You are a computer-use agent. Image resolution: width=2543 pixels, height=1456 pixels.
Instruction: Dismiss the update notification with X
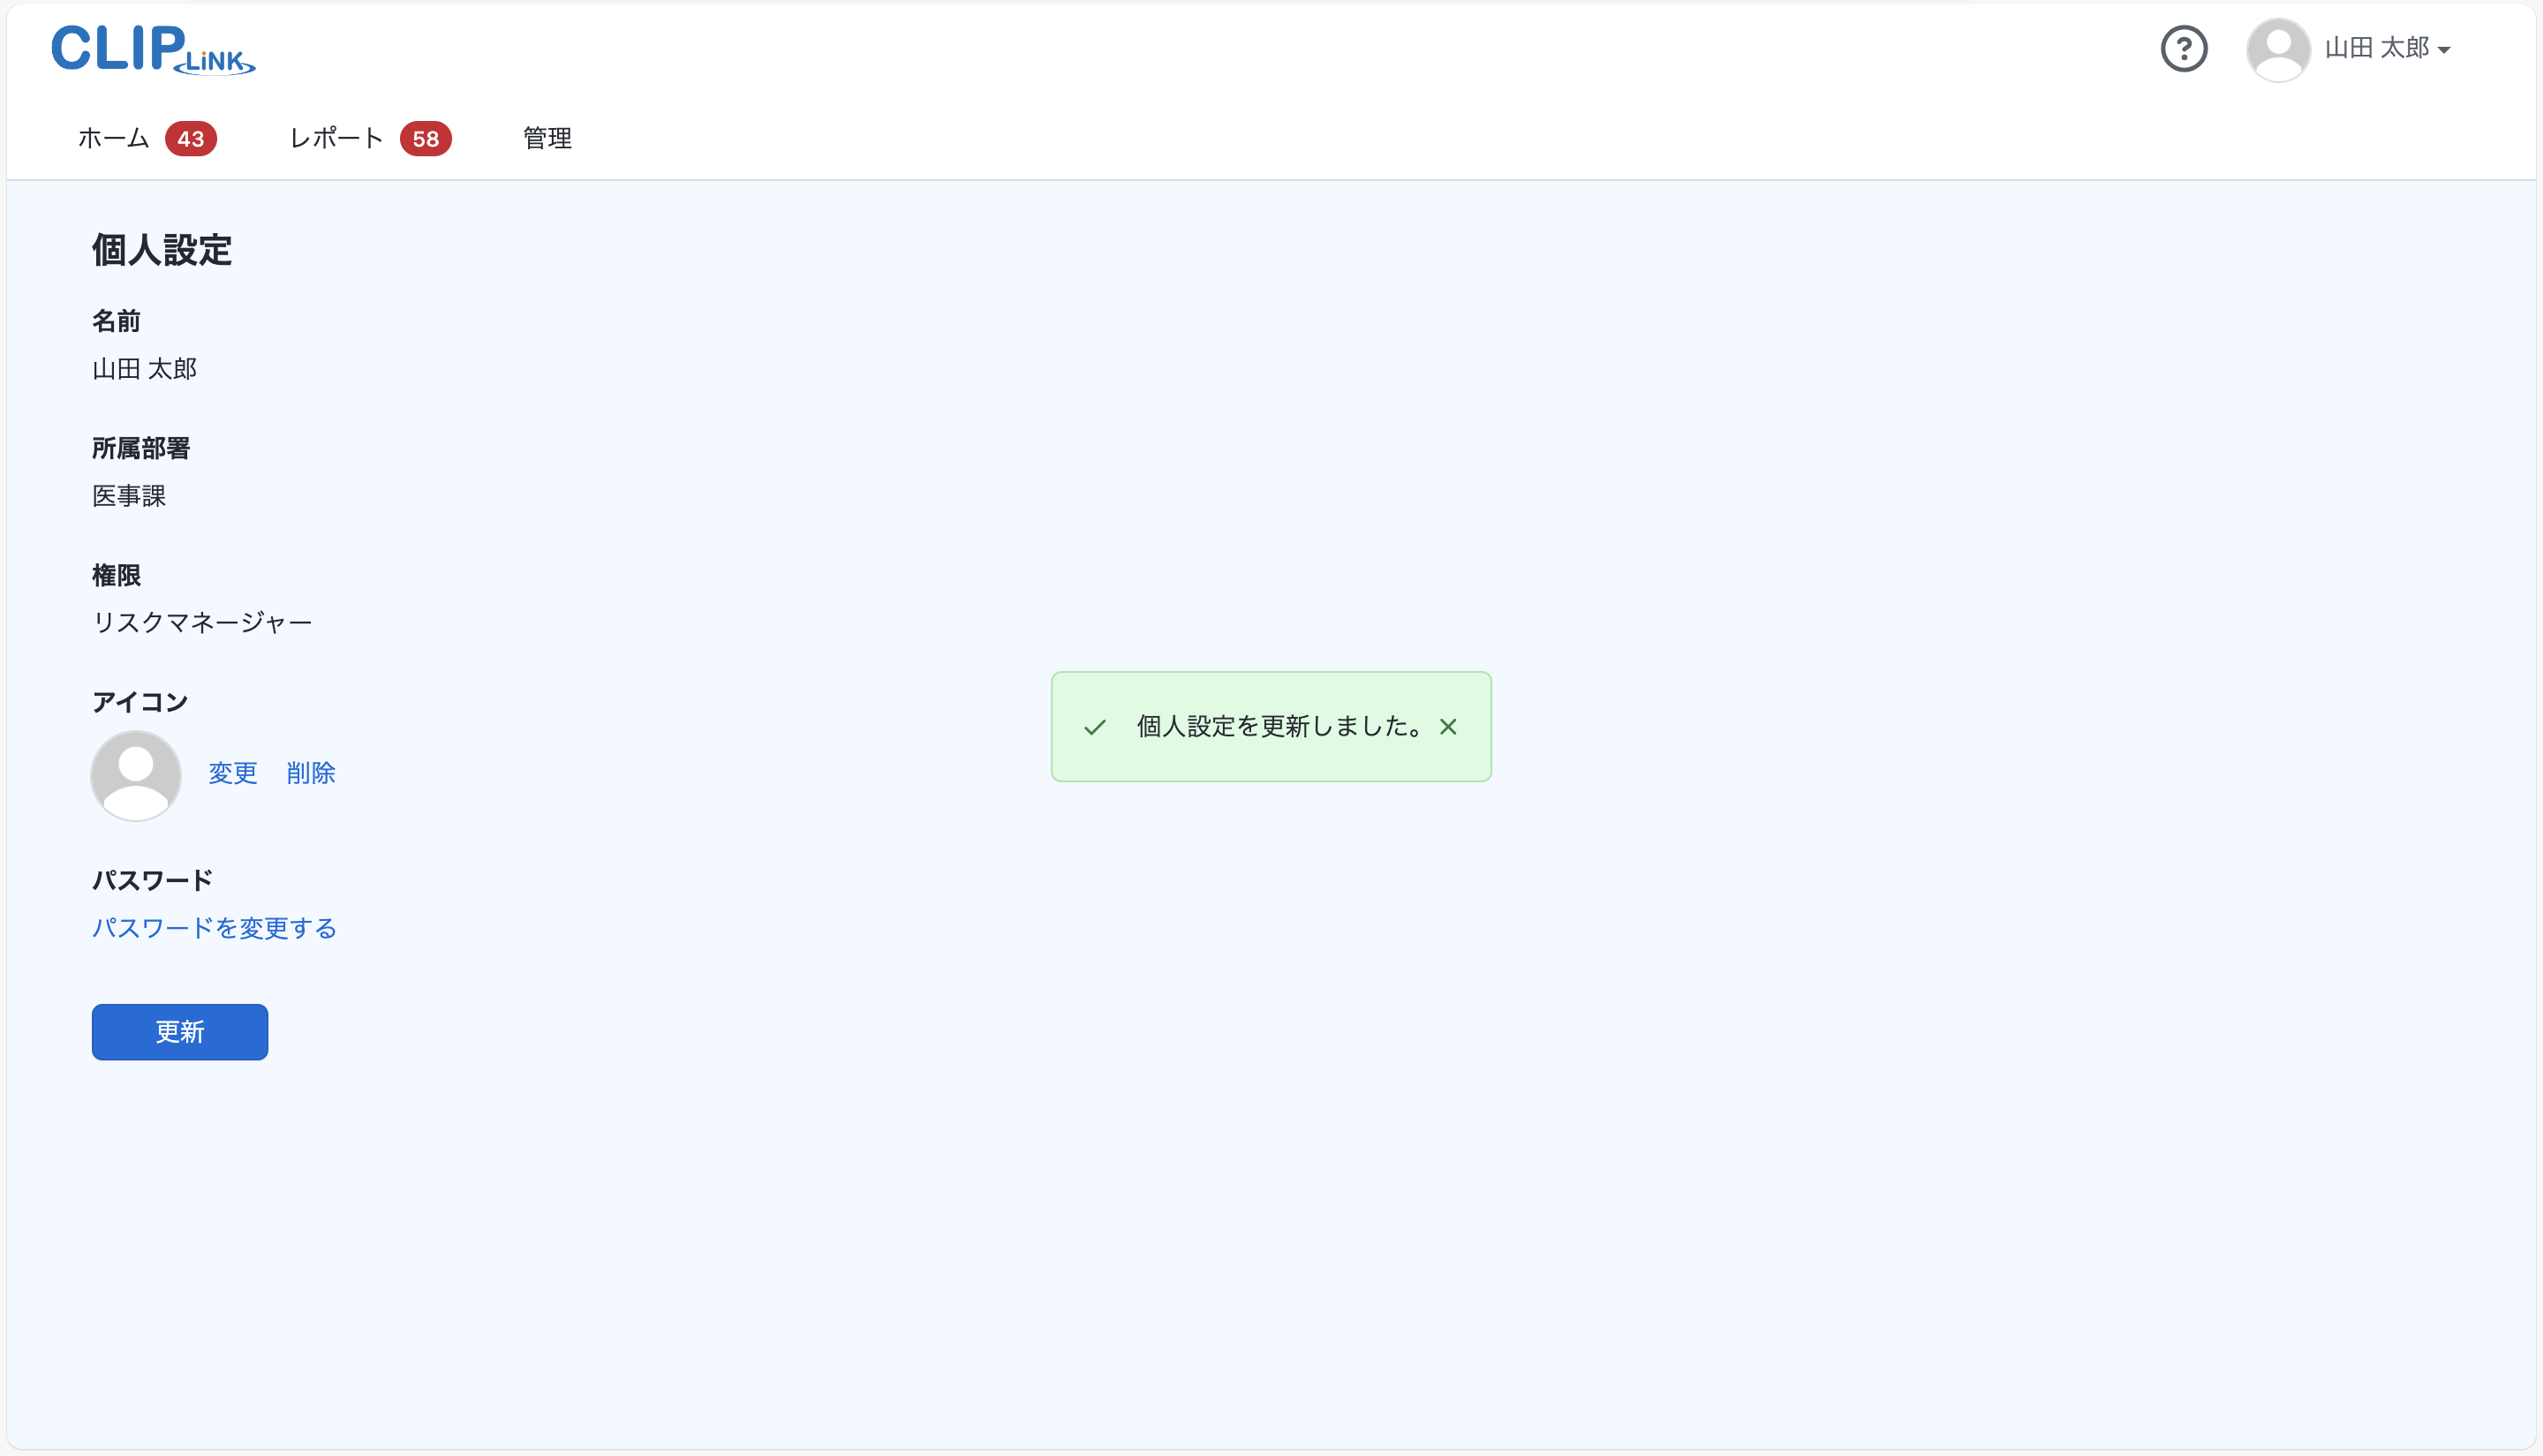pyautogui.click(x=1447, y=727)
